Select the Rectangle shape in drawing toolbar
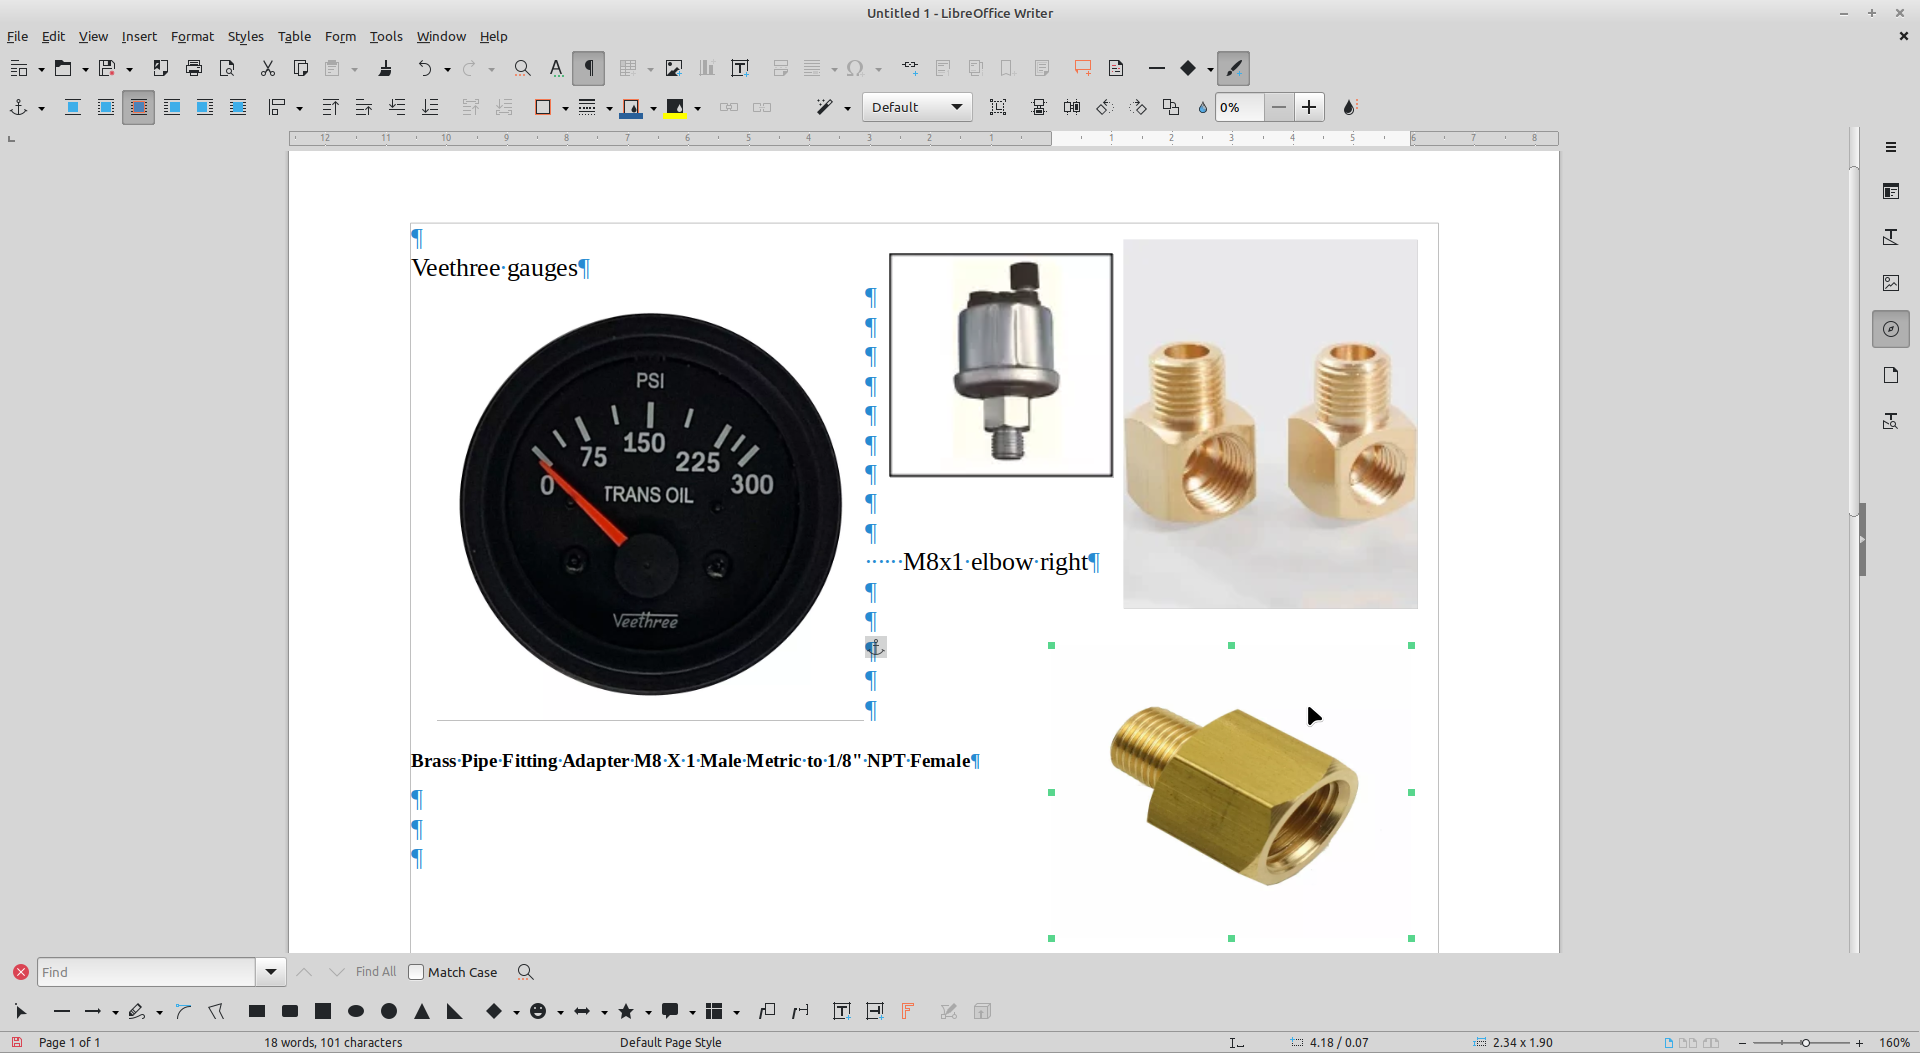Viewport: 1920px width, 1053px height. [x=257, y=1011]
